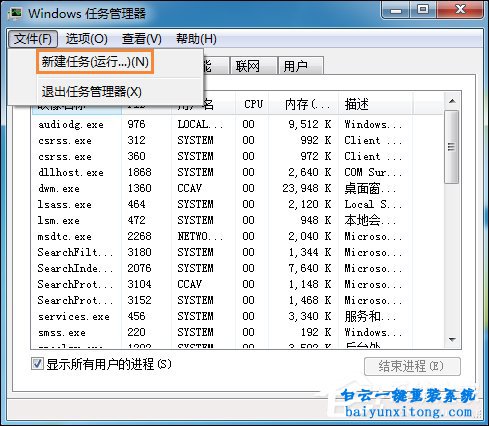Screen dimensions: 489x426
Task: Click memory value 7,640 K
Action: click(310, 268)
